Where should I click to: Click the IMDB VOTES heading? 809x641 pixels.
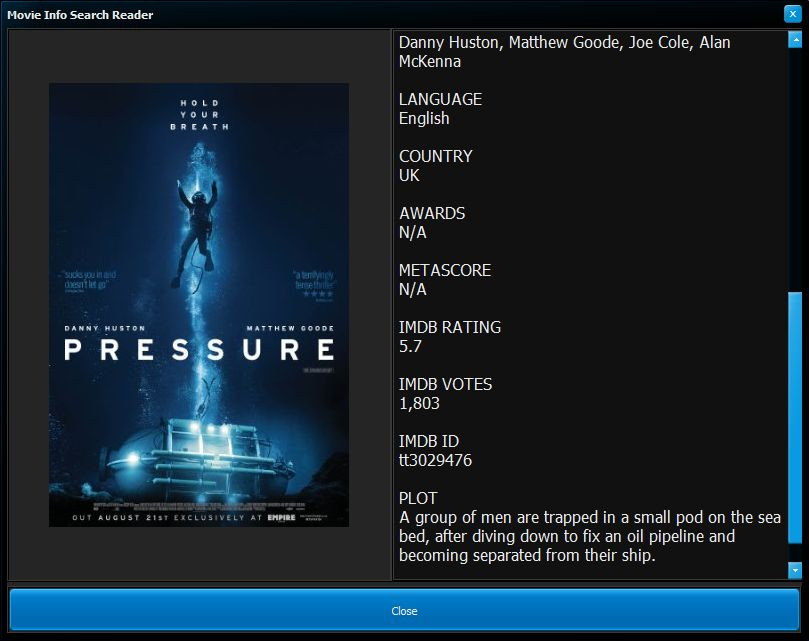(445, 384)
